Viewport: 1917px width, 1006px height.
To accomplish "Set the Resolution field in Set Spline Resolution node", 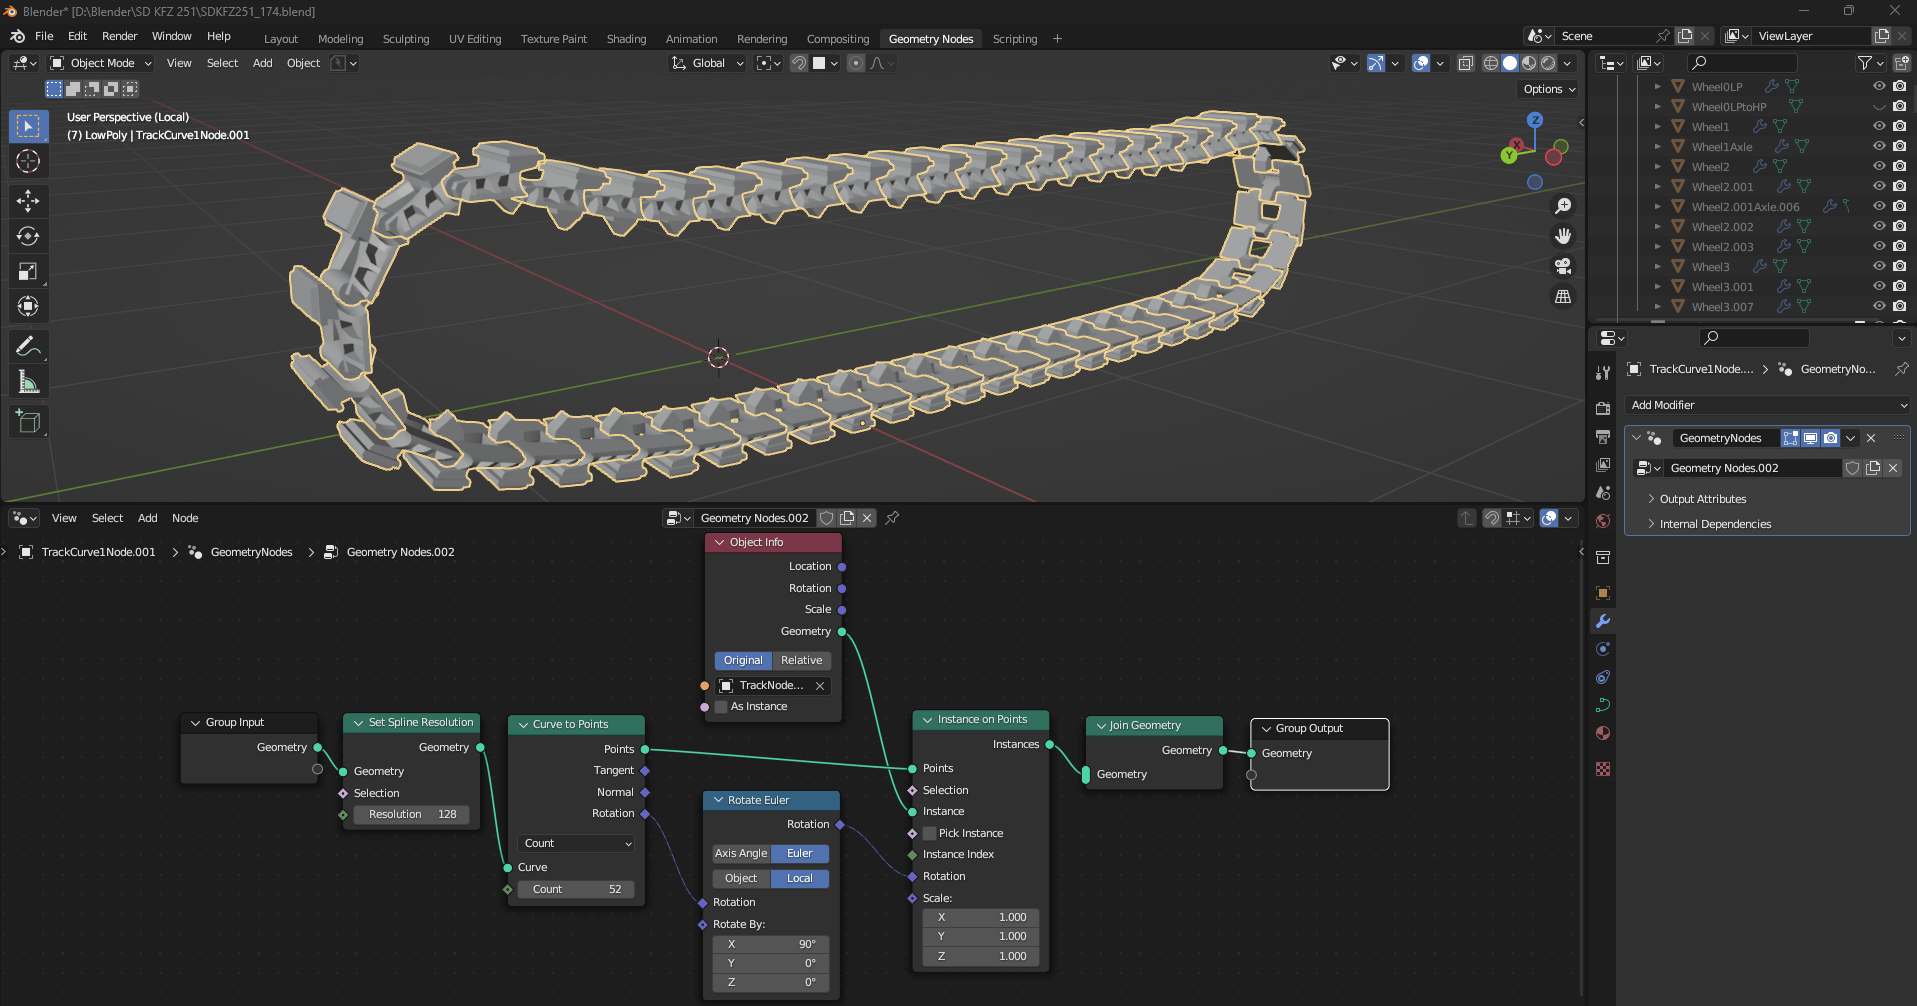I will tap(409, 814).
